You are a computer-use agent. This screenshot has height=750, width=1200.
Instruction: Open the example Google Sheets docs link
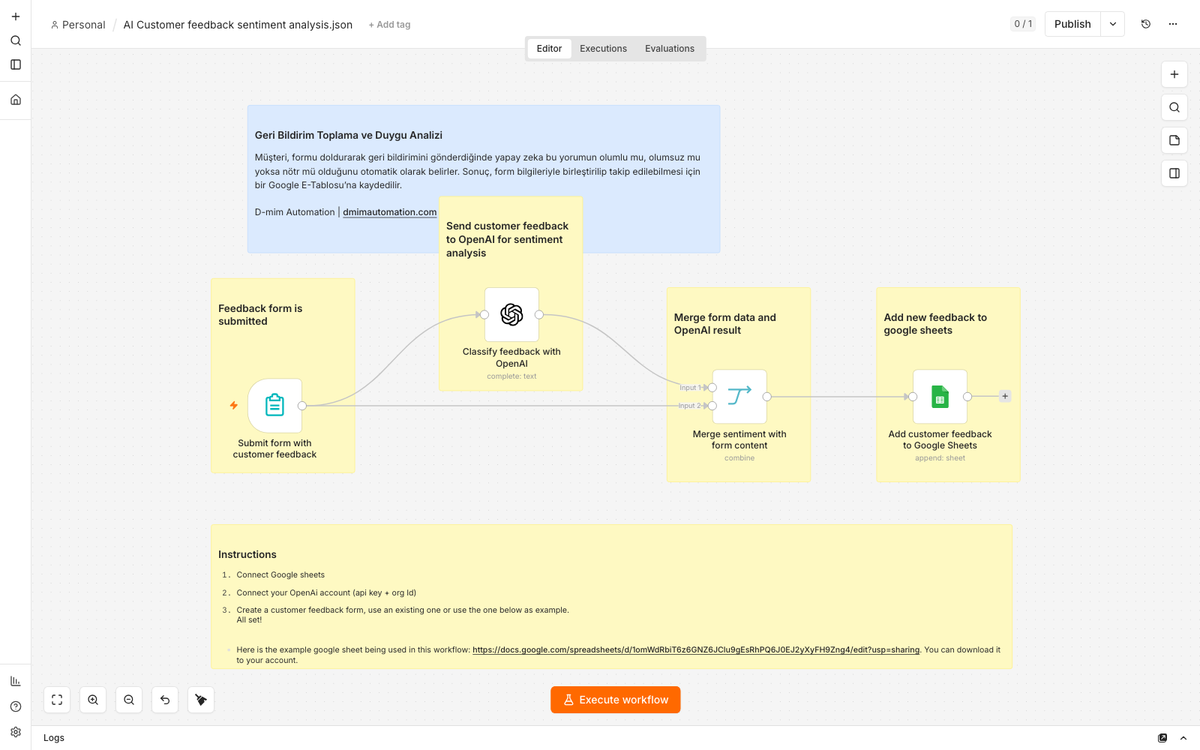(x=696, y=650)
